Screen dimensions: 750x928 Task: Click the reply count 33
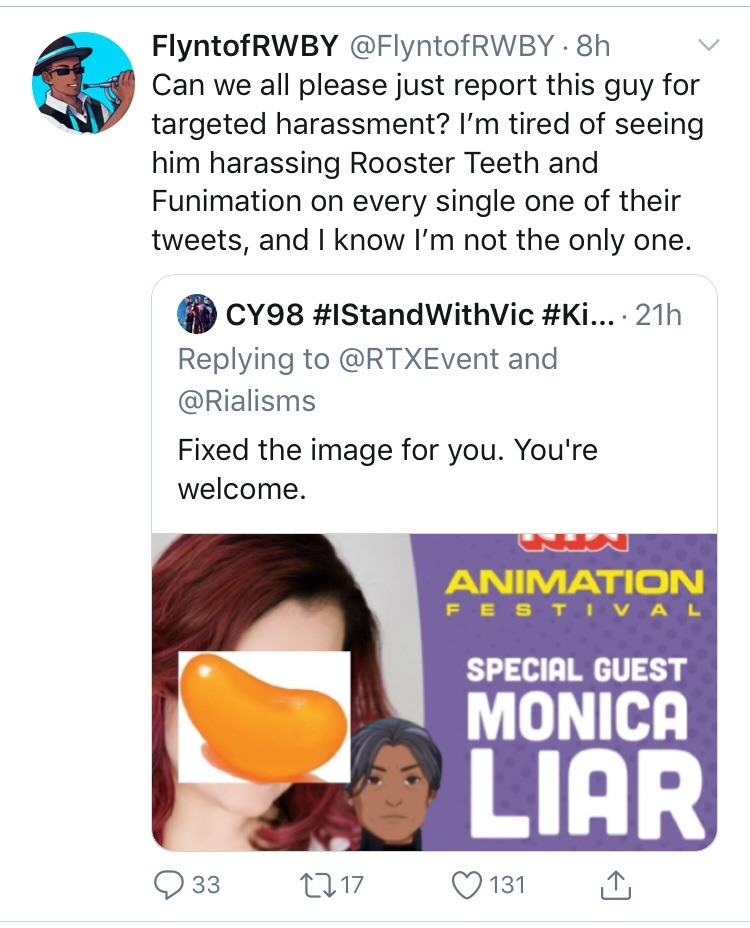pos(205,884)
